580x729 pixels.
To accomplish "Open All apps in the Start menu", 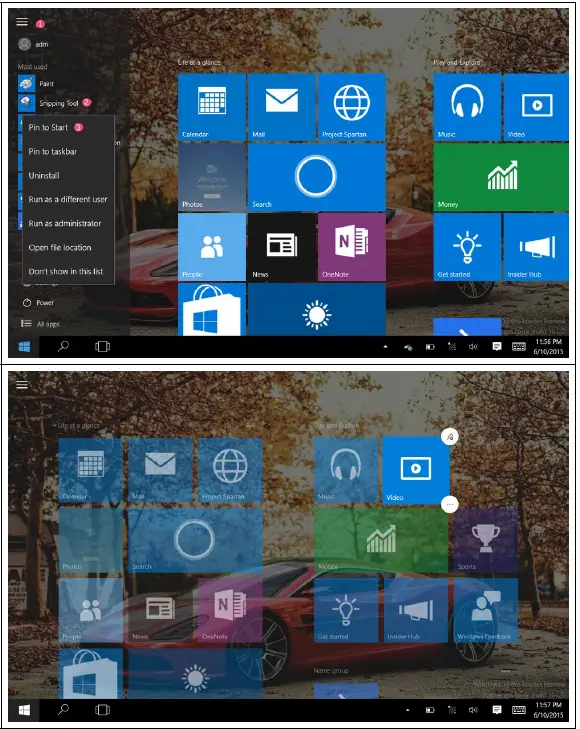I will point(40,324).
